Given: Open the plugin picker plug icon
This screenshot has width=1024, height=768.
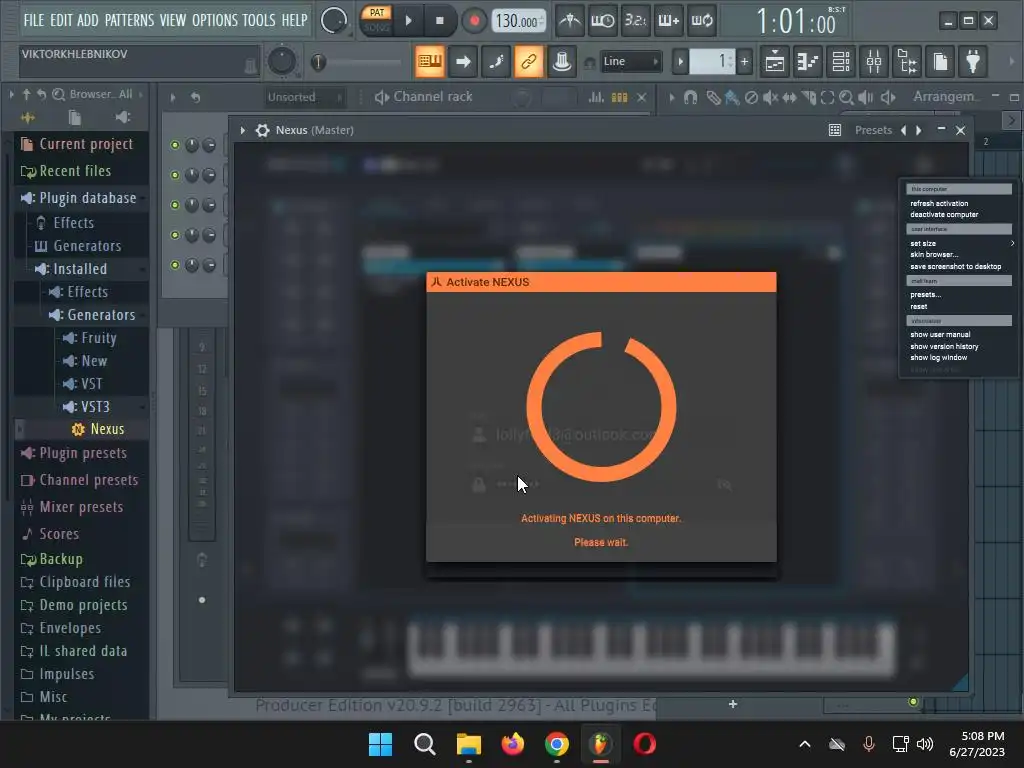Looking at the screenshot, I should pyautogui.click(x=973, y=61).
